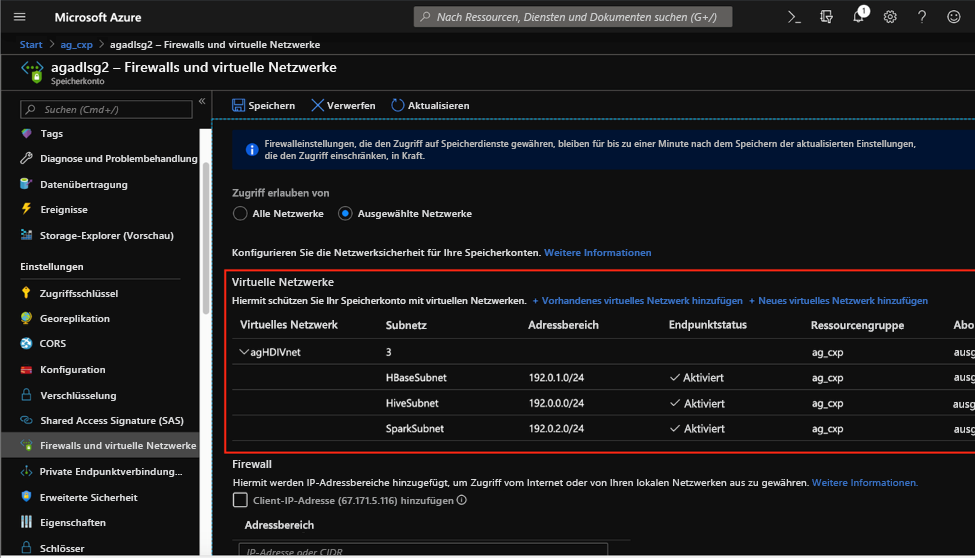Open Cloud Shell from top bar
This screenshot has height=558, width=975.
pos(794,17)
